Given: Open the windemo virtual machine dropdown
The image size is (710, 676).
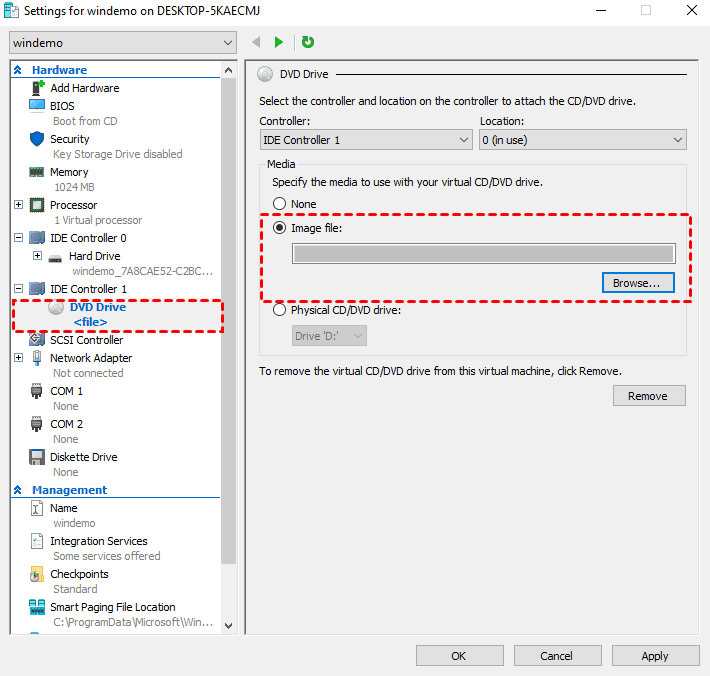Looking at the screenshot, I should pyautogui.click(x=123, y=43).
